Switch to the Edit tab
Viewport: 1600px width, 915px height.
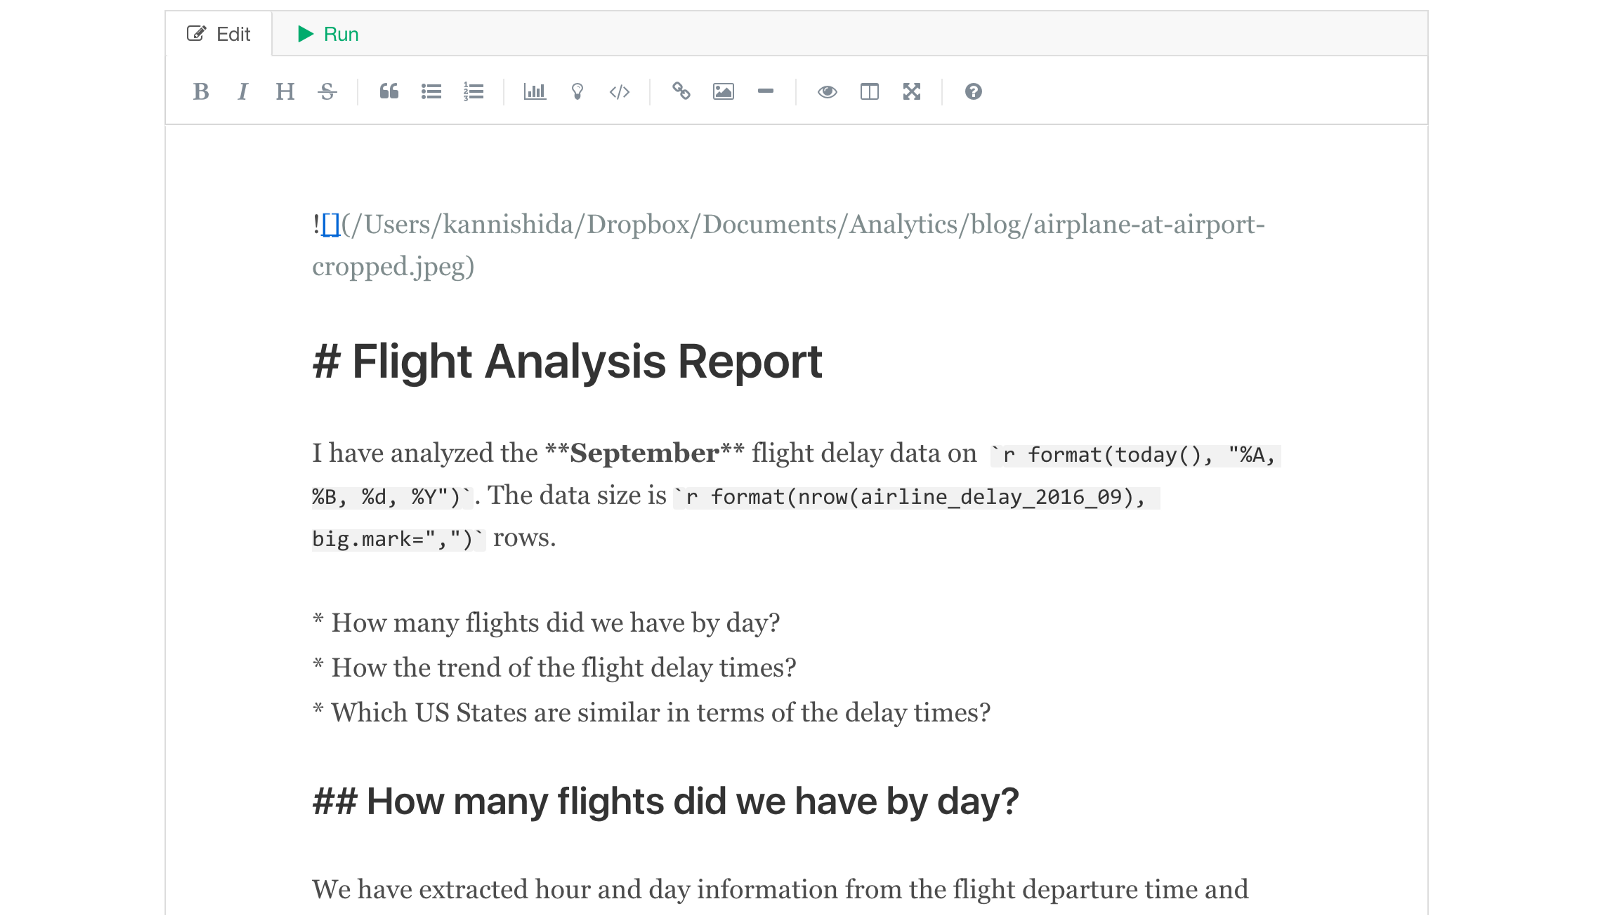pyautogui.click(x=219, y=34)
